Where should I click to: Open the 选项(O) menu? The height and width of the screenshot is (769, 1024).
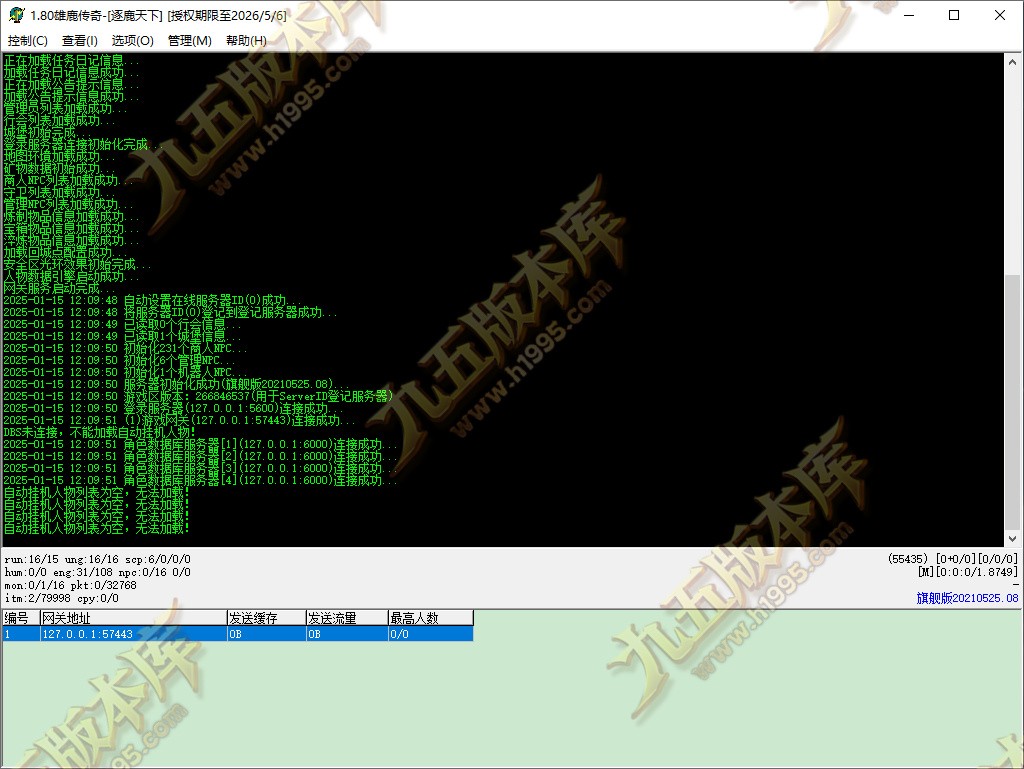(133, 40)
